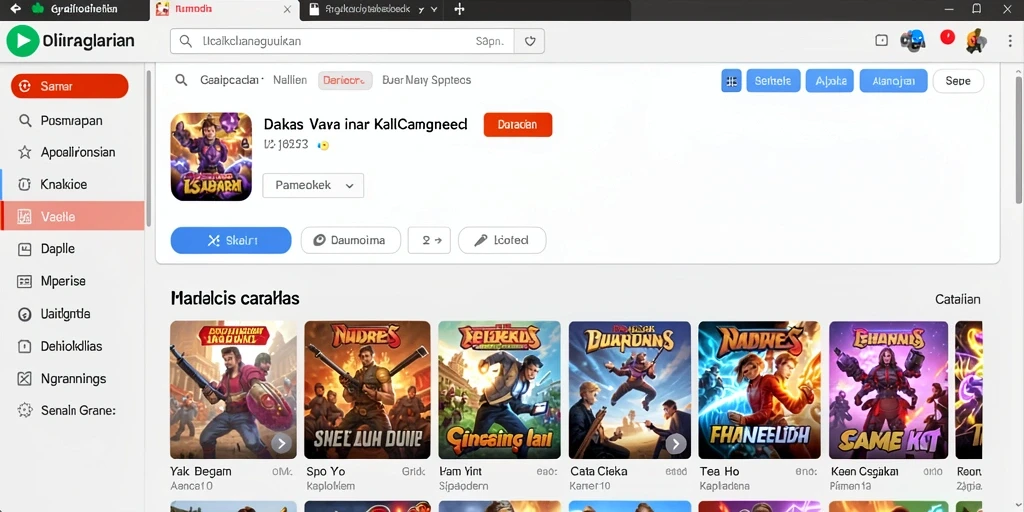
Task: Expand the tab list chevron in title bar
Action: pyautogui.click(x=434, y=10)
